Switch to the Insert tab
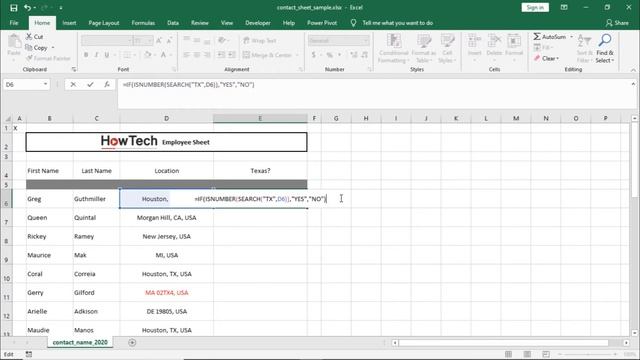The image size is (640, 360). 69,23
